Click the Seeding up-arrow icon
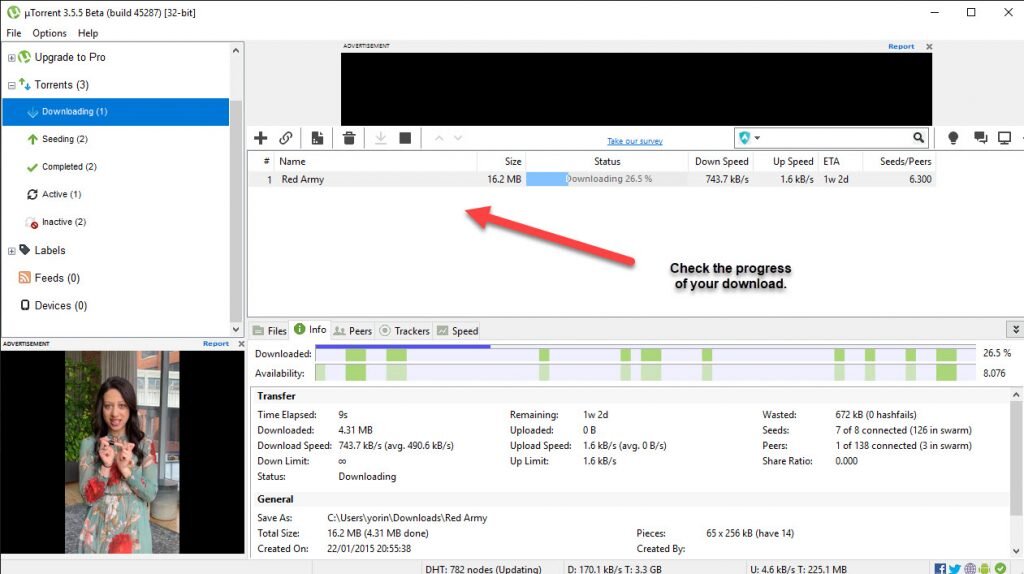Screen dimensions: 1024x574 tap(32, 139)
